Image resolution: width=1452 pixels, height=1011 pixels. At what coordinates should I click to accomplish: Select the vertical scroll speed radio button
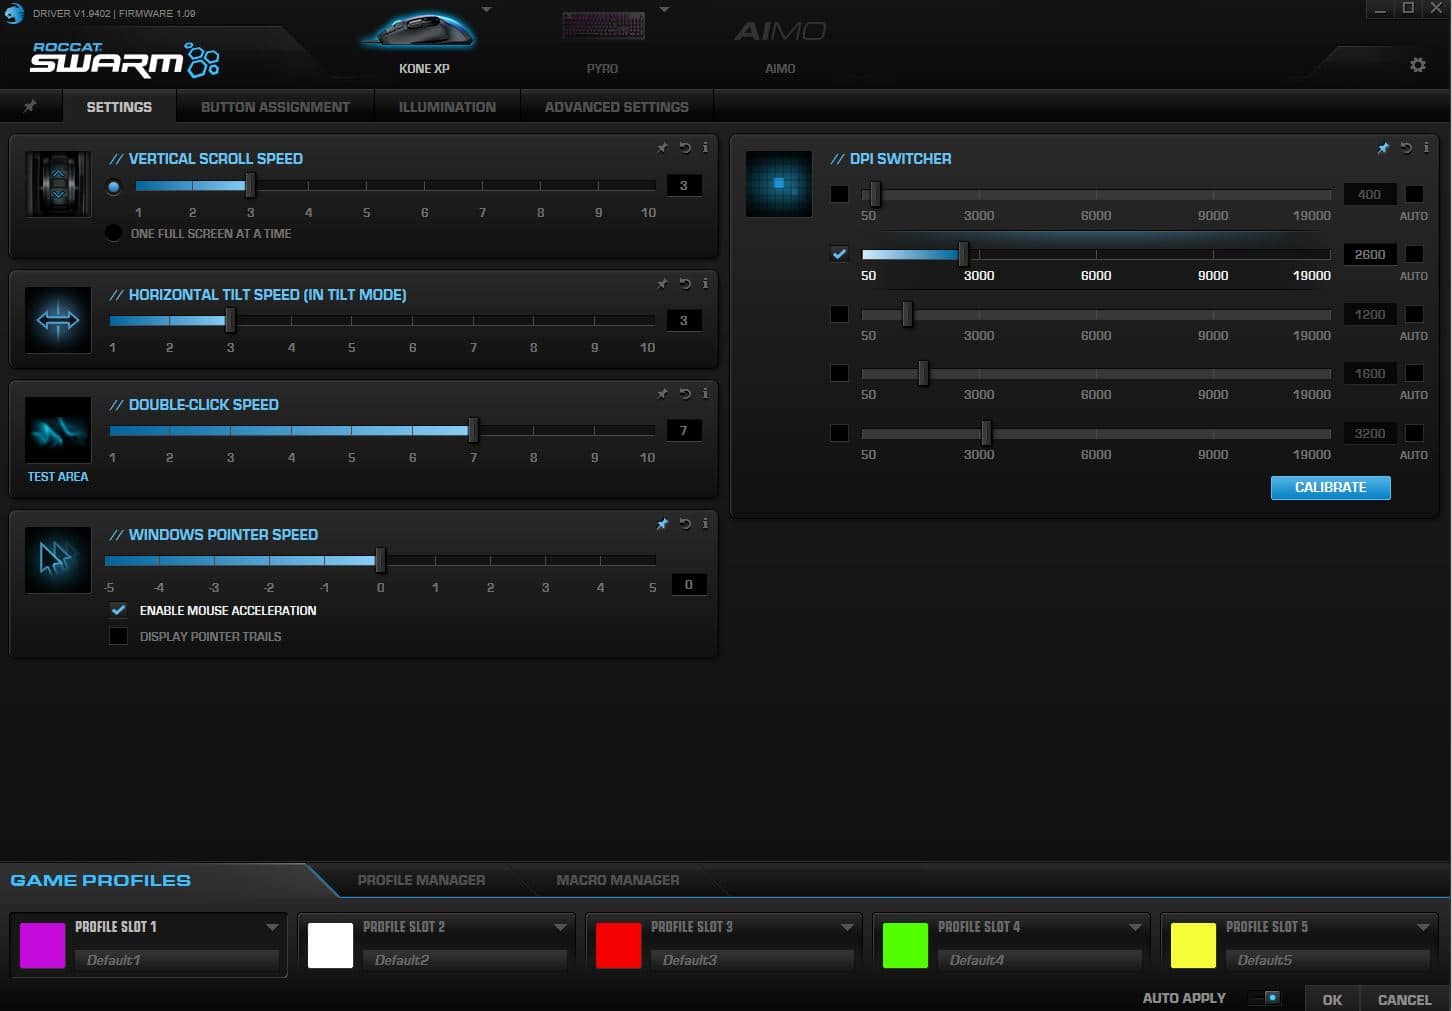pyautogui.click(x=113, y=186)
